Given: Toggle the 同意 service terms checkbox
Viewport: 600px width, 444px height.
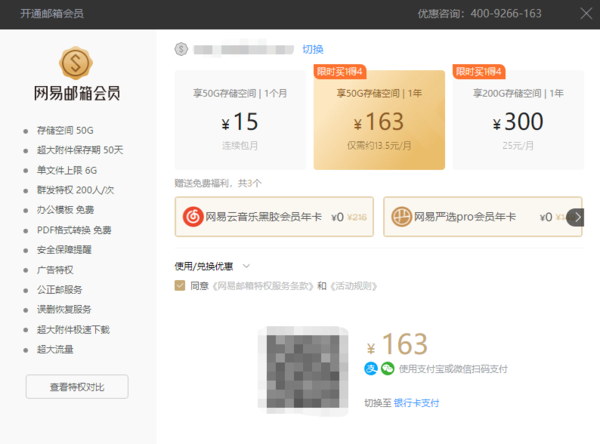Looking at the screenshot, I should click(x=180, y=286).
